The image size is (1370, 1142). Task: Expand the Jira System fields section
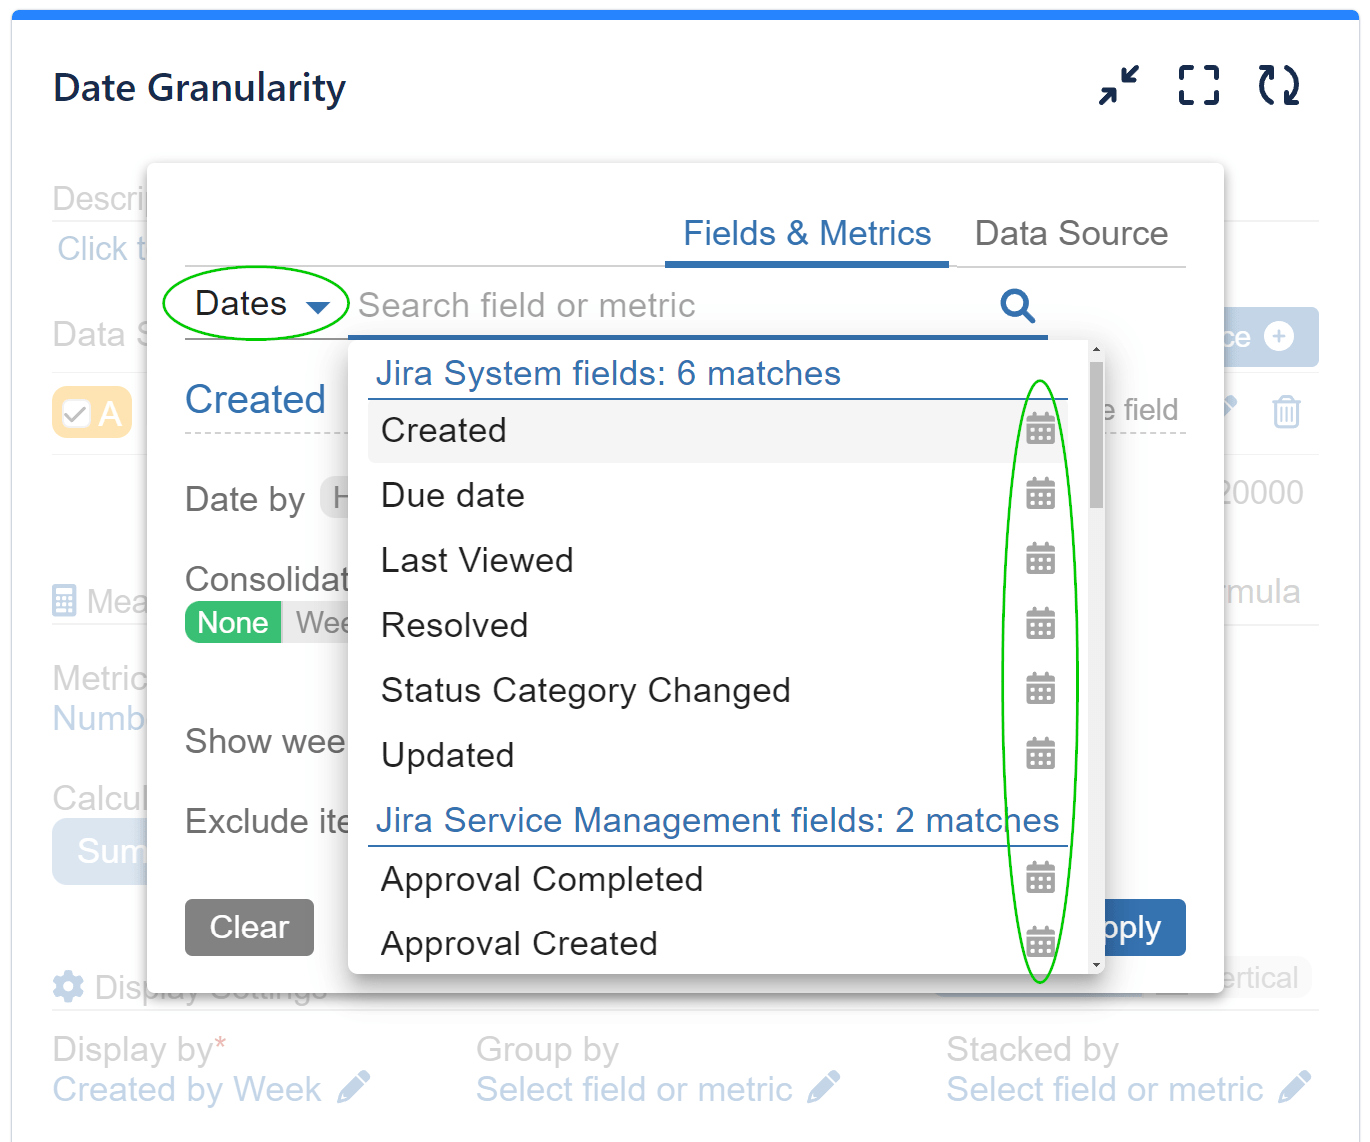click(x=608, y=372)
